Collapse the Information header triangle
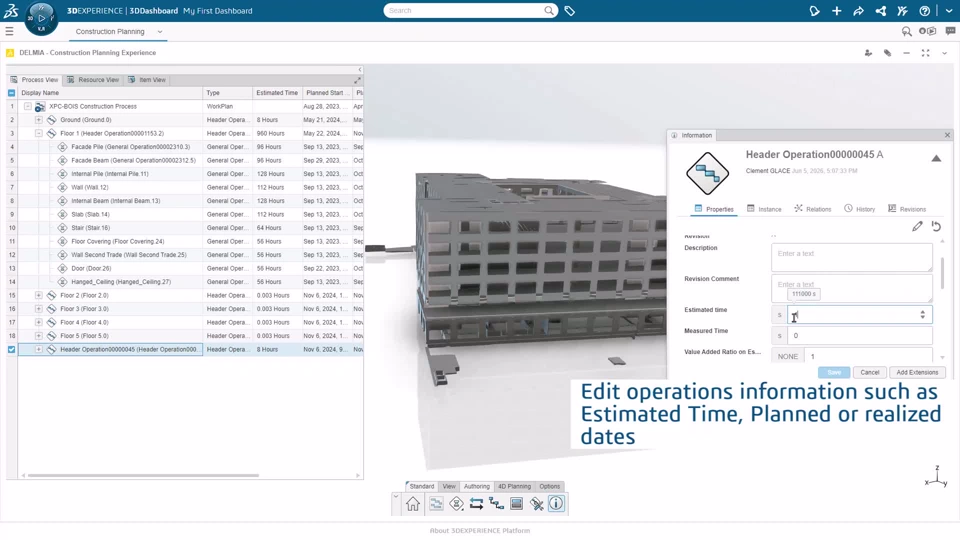The image size is (960, 540). (x=936, y=159)
